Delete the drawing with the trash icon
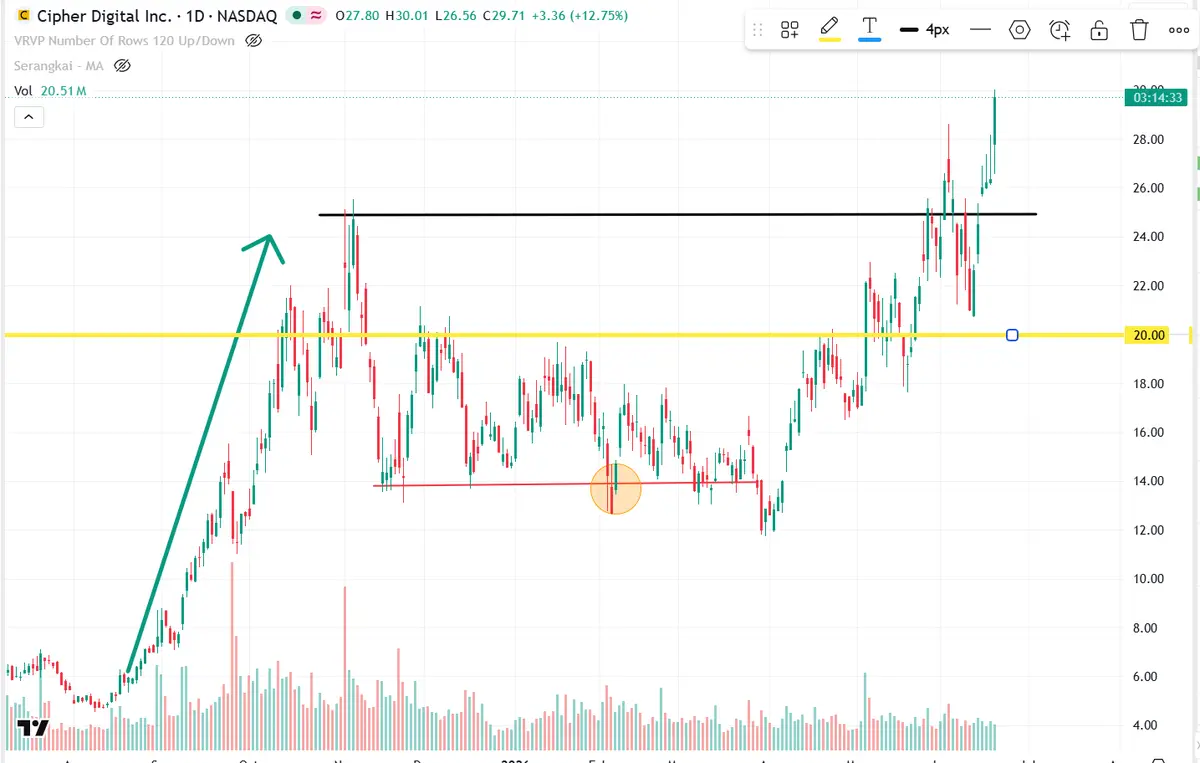Viewport: 1200px width, 763px height. coord(1139,30)
